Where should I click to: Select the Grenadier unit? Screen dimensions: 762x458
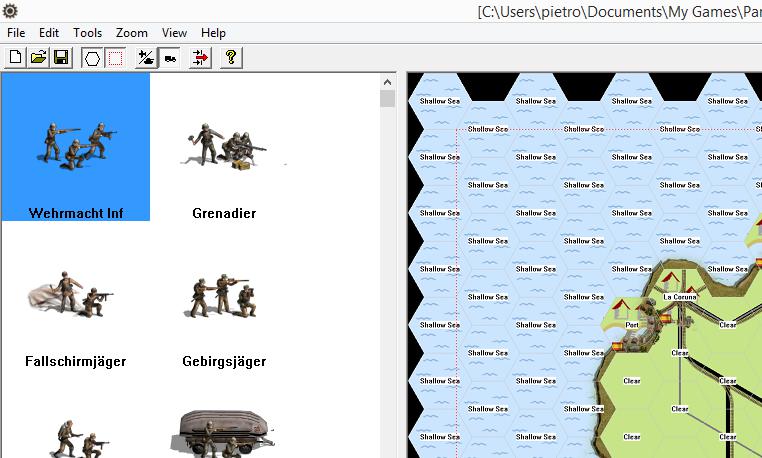[x=224, y=147]
